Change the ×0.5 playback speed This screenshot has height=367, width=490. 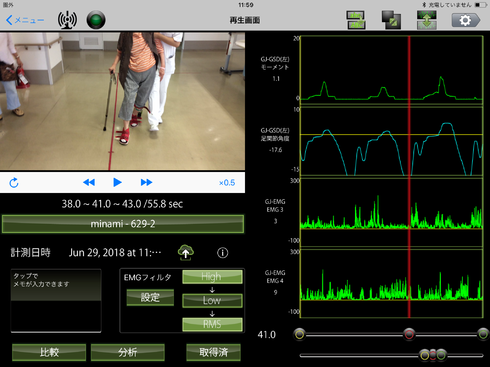coord(227,183)
